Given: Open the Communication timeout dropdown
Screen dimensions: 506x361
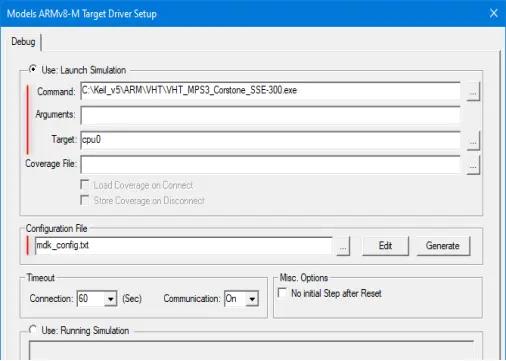Looking at the screenshot, I should (252, 299).
